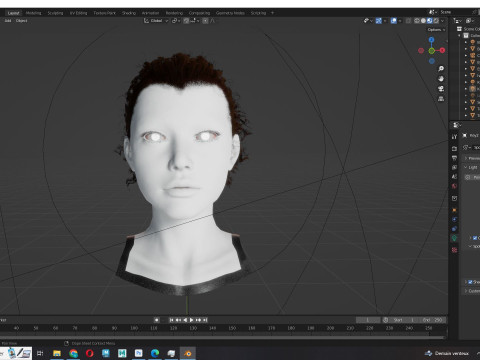Select wireframe viewport shading
The width and height of the screenshot is (480, 360).
click(x=417, y=21)
